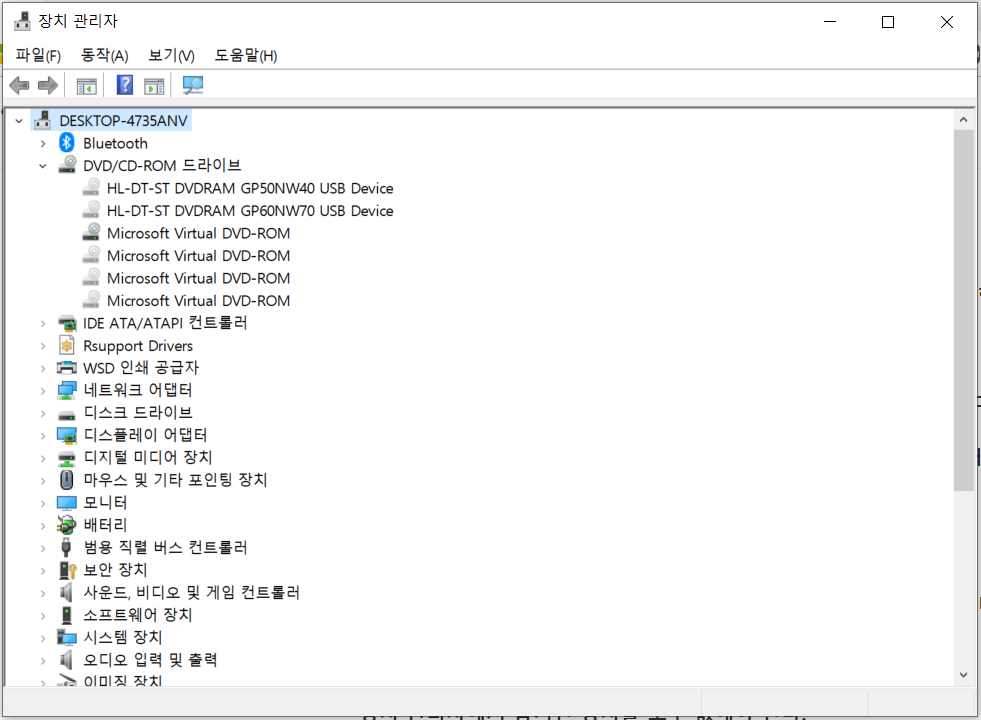Click the show/hide action pane icon
This screenshot has width=981, height=720.
click(x=154, y=86)
